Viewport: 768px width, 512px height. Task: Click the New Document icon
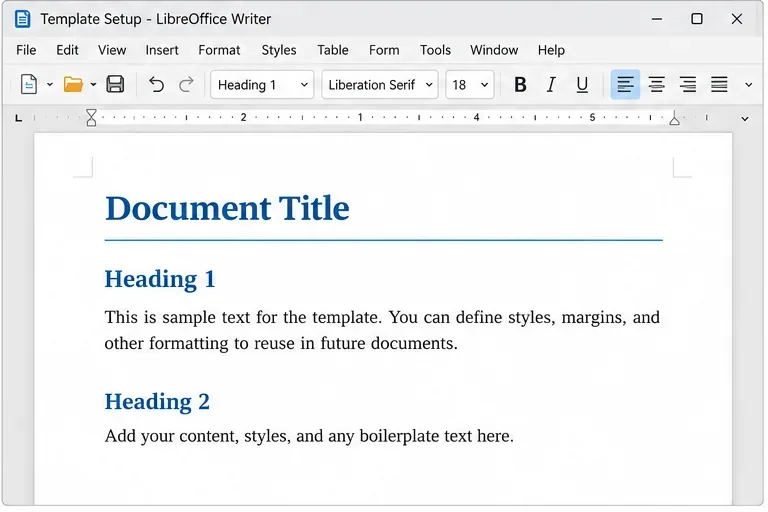(x=28, y=84)
